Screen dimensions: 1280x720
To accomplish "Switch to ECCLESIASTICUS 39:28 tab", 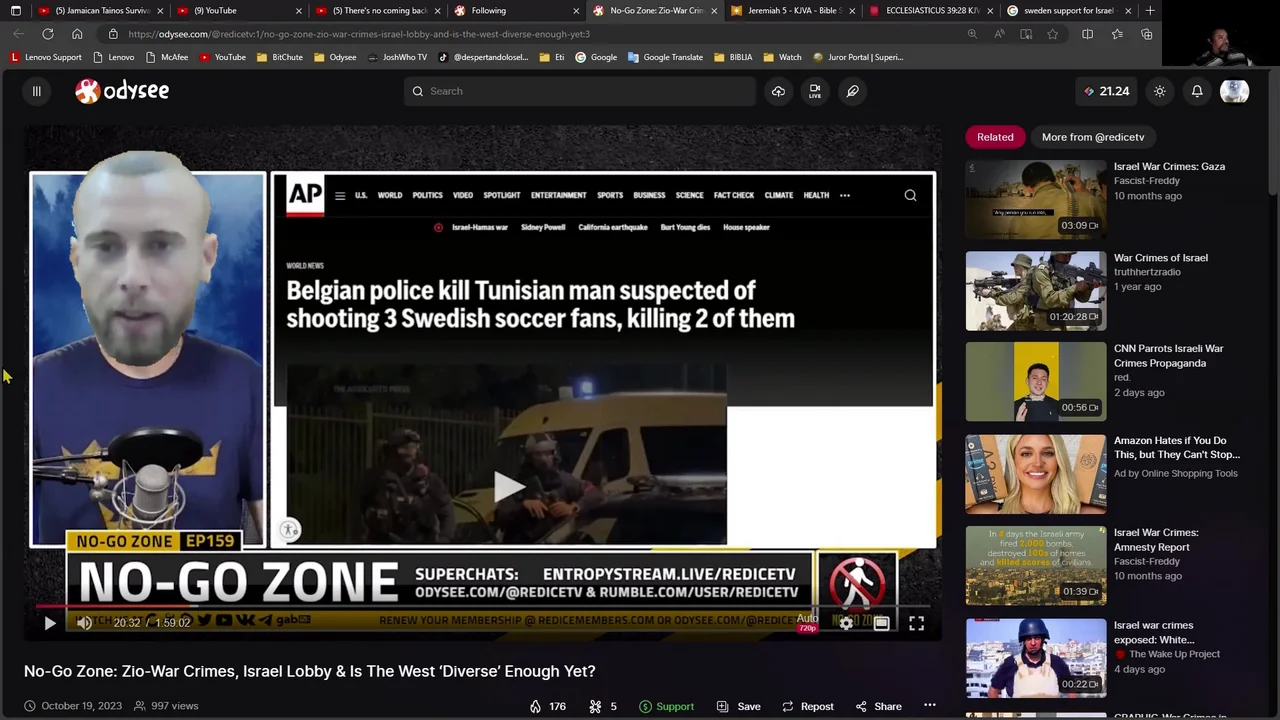I will click(929, 11).
